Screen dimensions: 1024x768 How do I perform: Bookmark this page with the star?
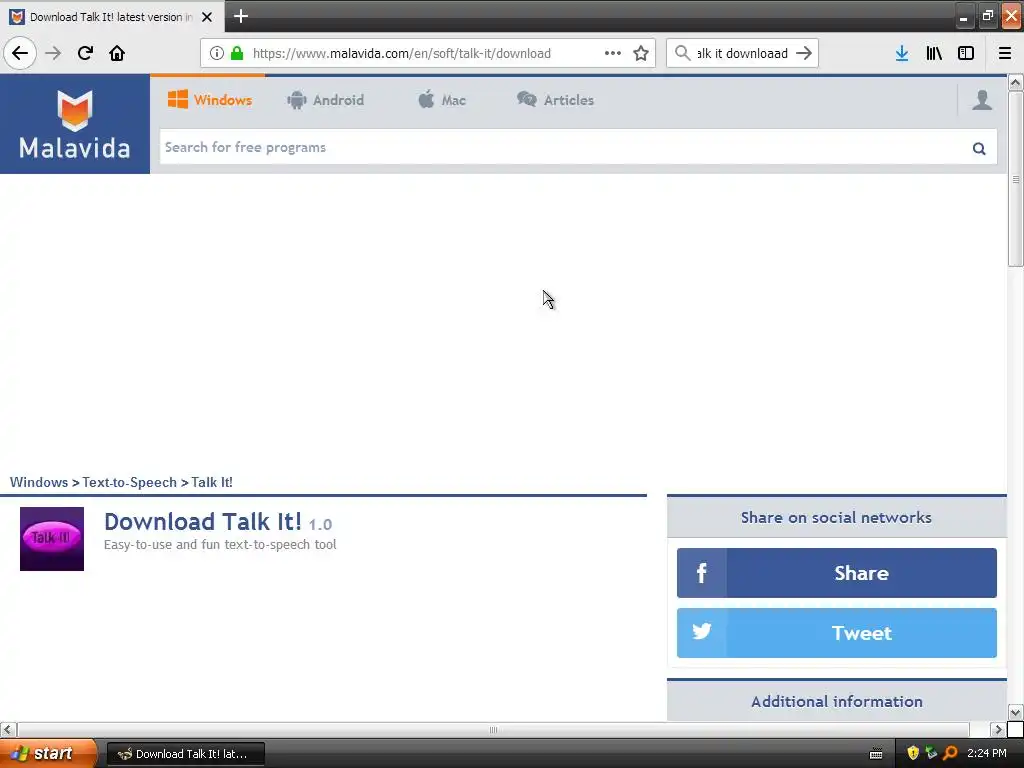[641, 53]
